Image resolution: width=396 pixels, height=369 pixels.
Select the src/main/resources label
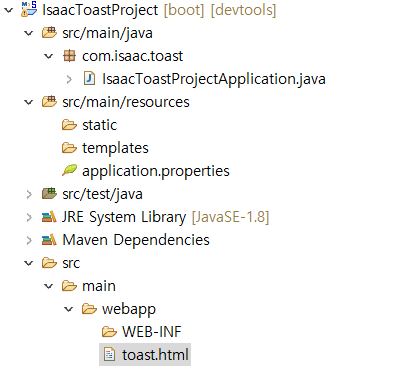[x=126, y=102]
